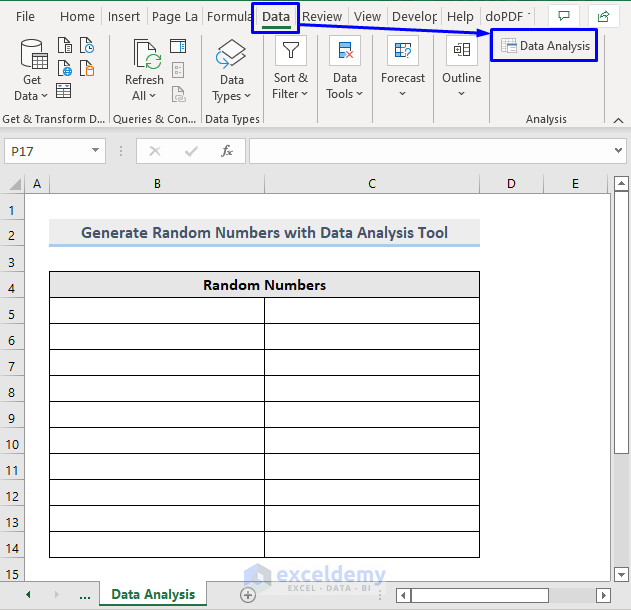Switch to the Review tab
Viewport: 631px width, 610px height.
click(x=322, y=16)
